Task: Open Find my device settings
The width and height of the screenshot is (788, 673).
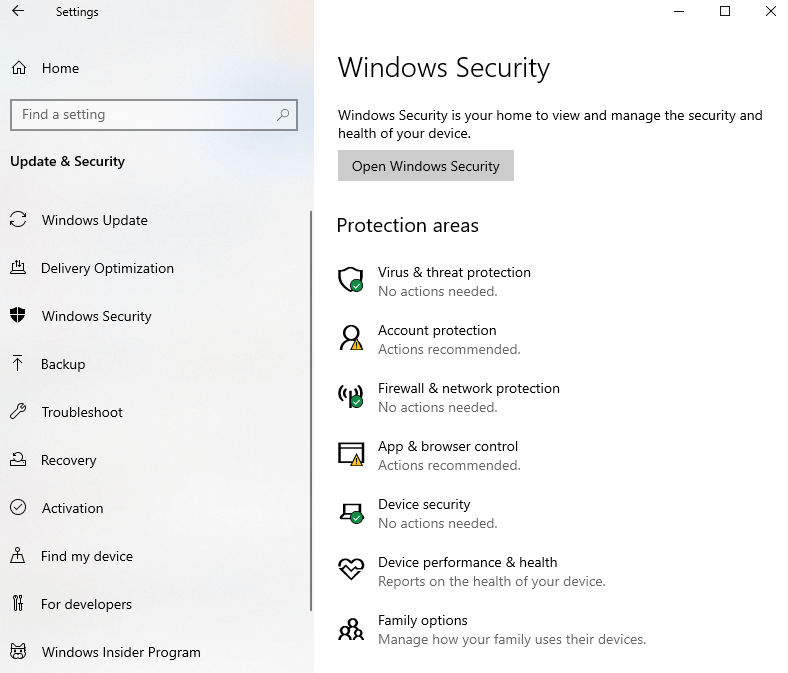Action: coord(86,556)
